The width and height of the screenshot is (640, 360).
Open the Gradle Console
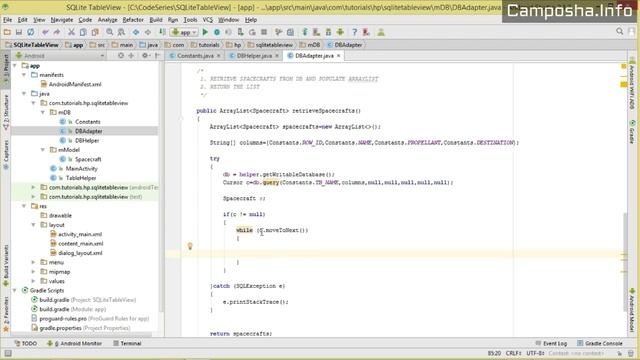tap(600, 344)
